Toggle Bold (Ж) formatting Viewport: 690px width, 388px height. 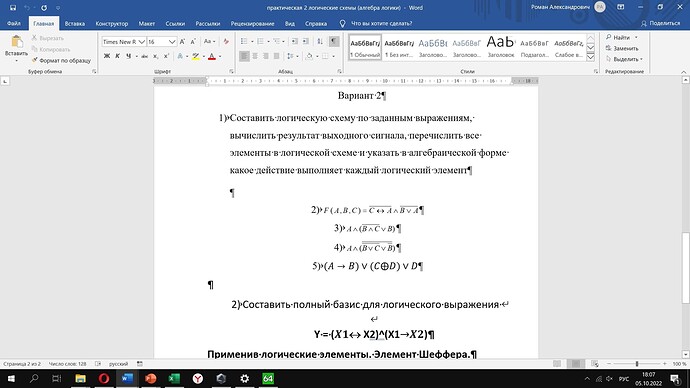pos(106,56)
